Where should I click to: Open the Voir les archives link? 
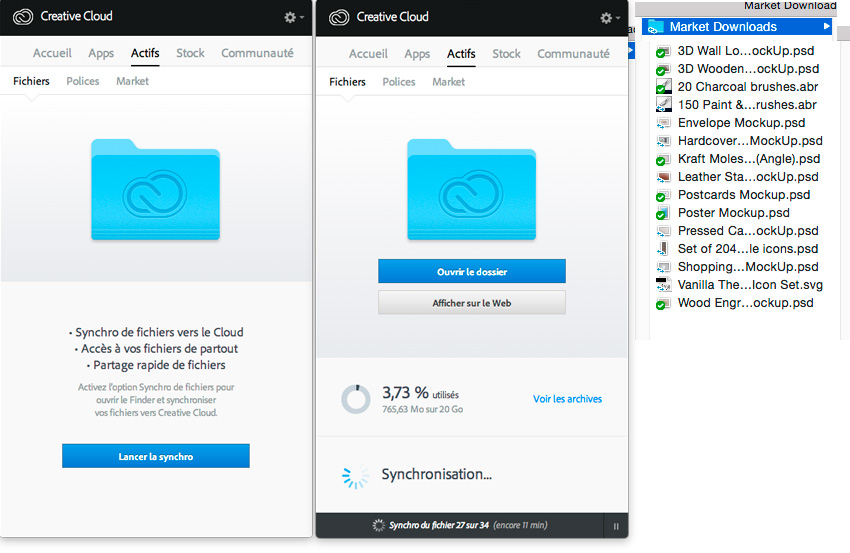click(567, 399)
